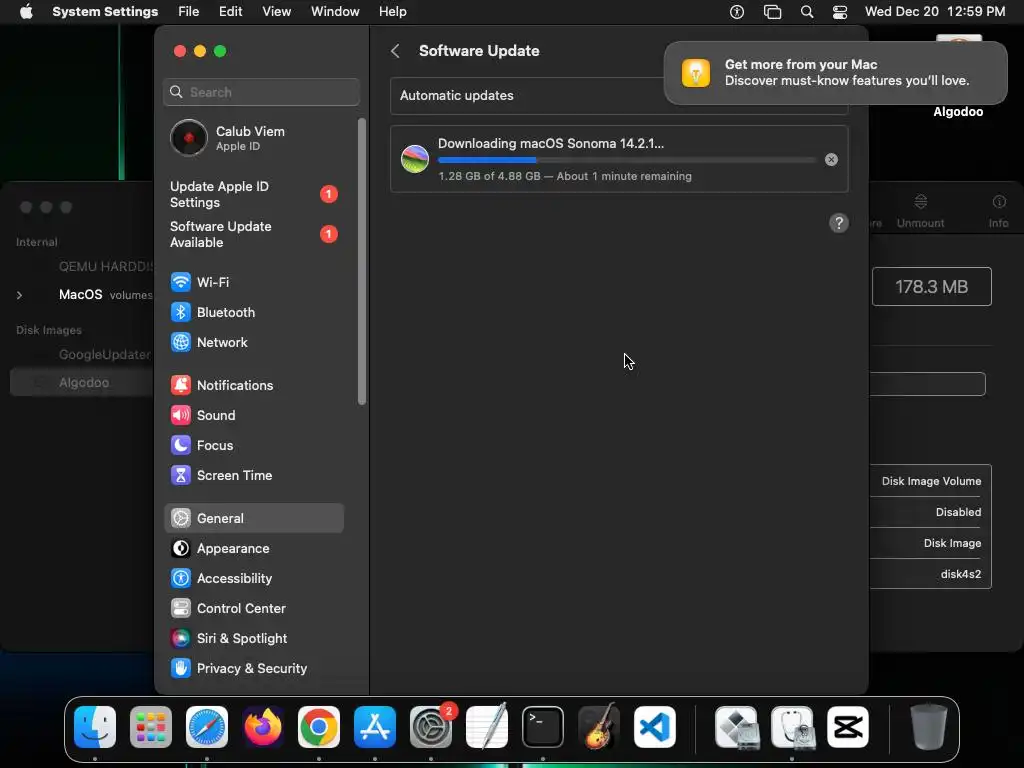Open CapCut from the Dock
The image size is (1024, 768).
click(x=848, y=727)
